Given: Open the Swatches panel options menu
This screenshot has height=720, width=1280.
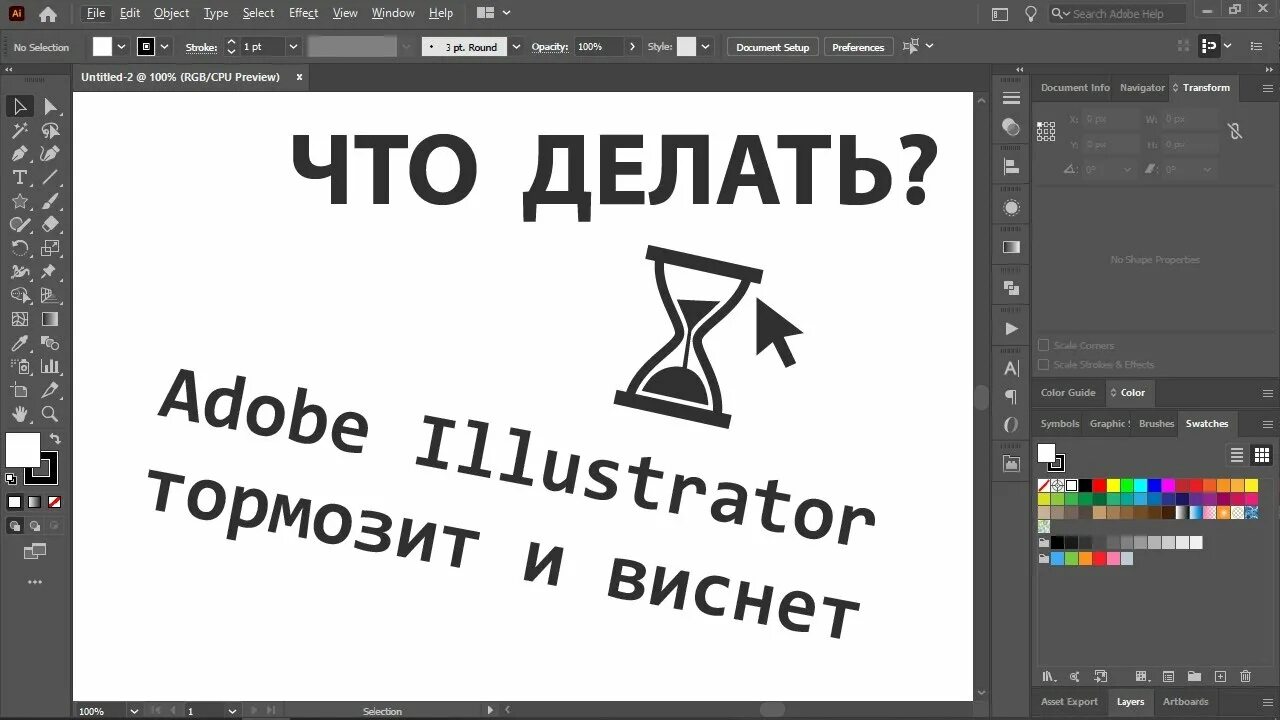Looking at the screenshot, I should pyautogui.click(x=1267, y=424).
